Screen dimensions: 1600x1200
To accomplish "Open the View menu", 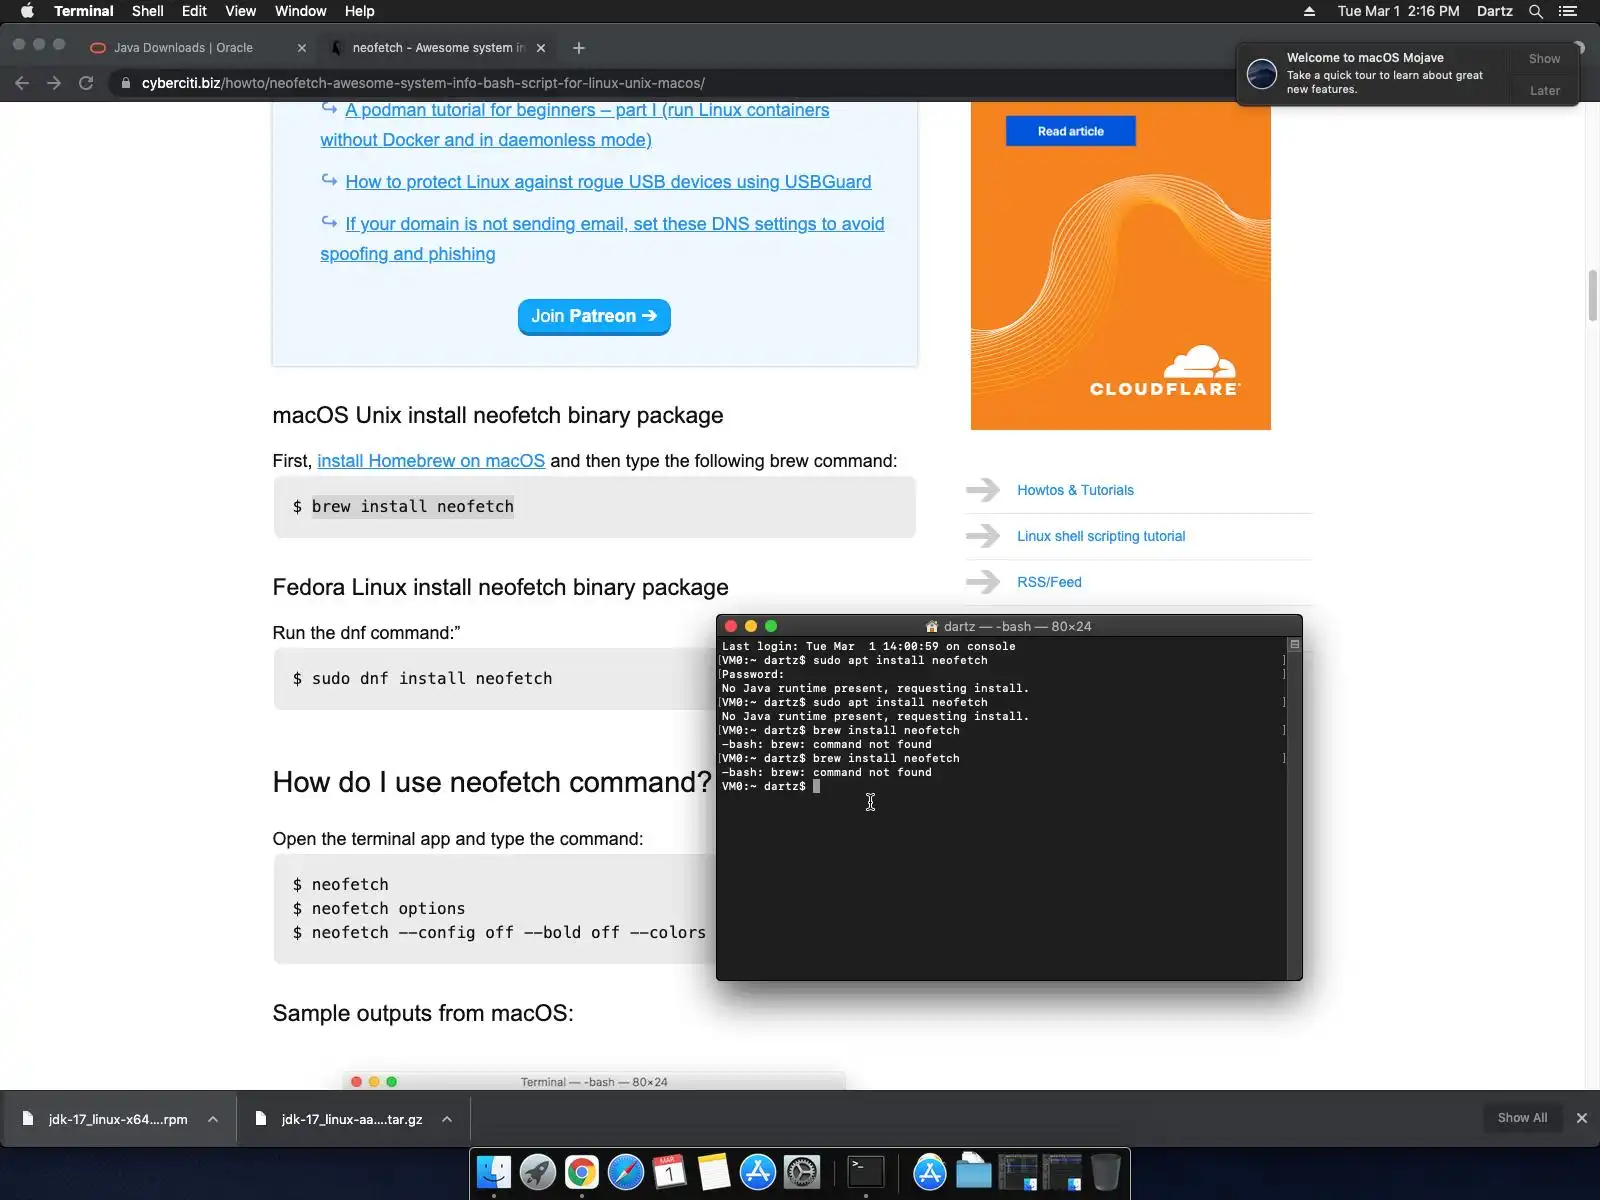I will (x=240, y=11).
